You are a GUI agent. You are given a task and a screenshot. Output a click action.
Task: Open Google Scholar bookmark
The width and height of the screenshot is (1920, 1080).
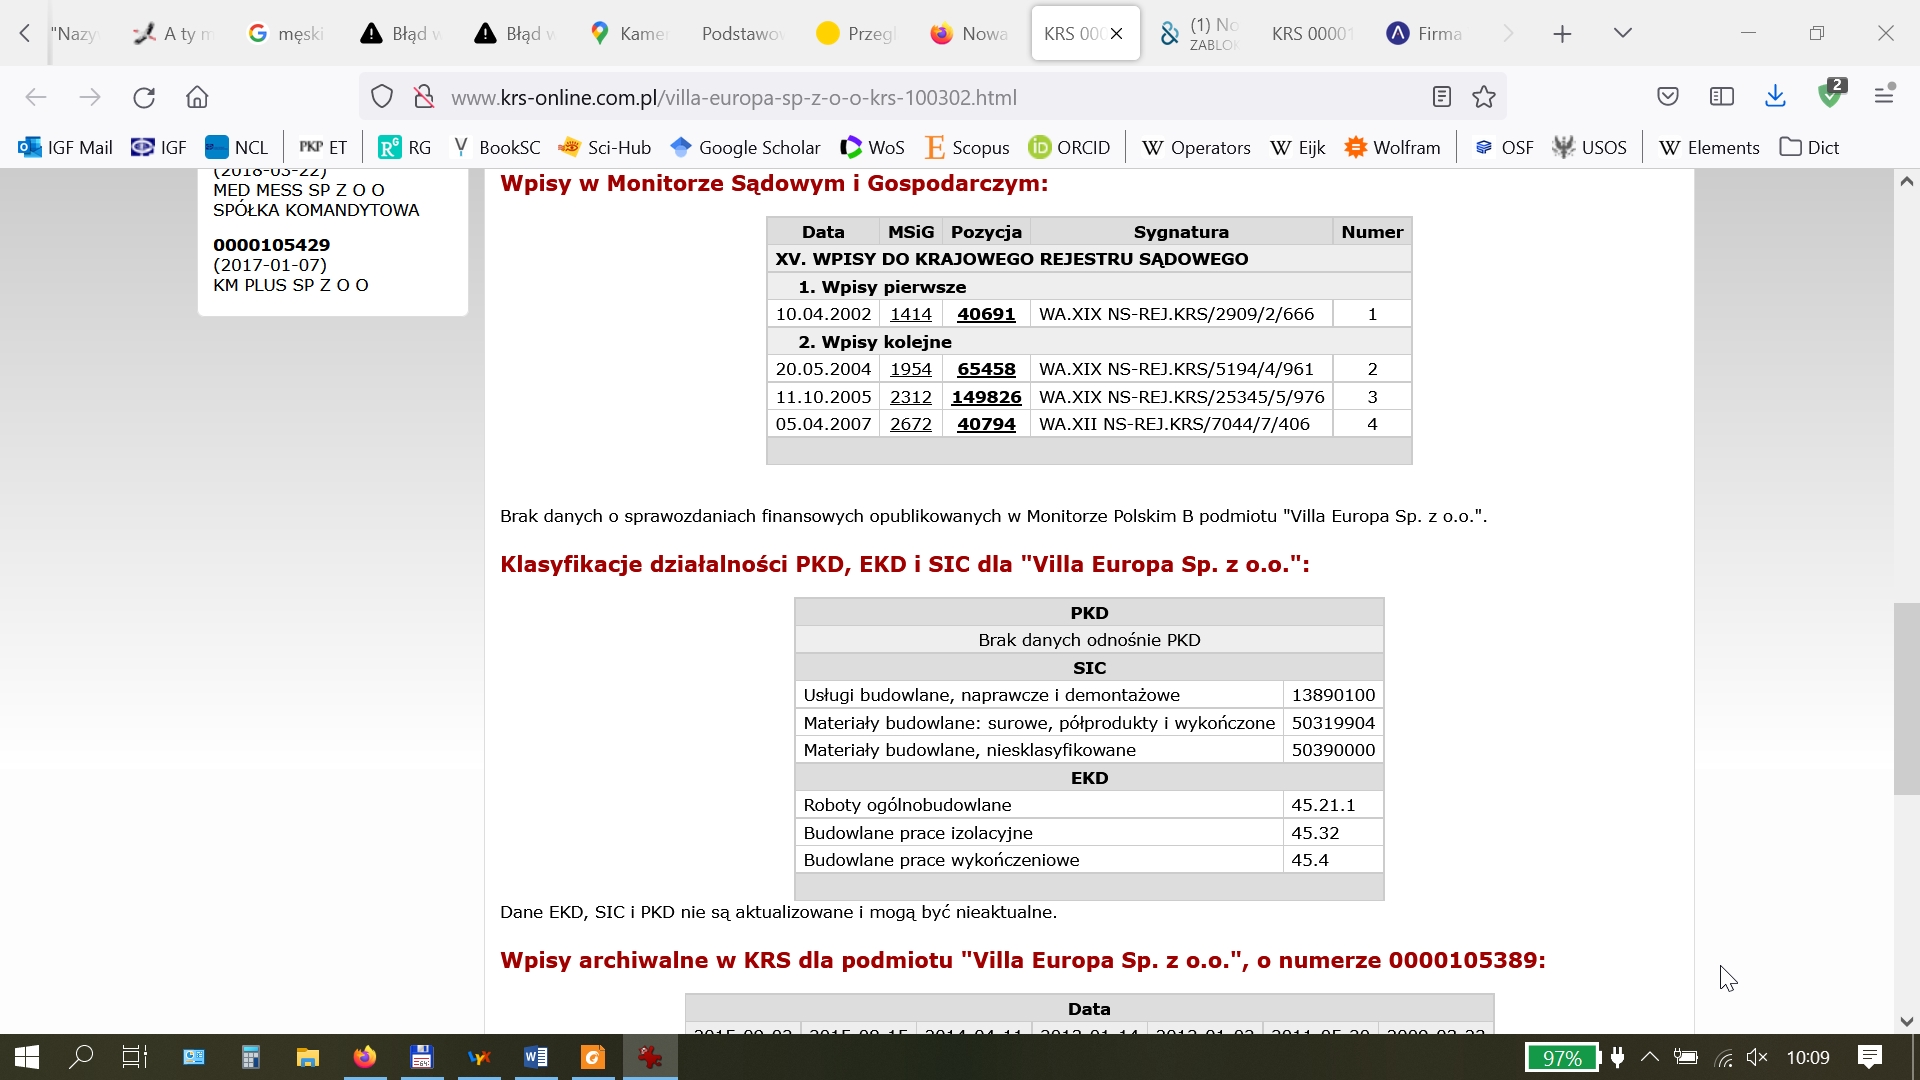coord(746,148)
